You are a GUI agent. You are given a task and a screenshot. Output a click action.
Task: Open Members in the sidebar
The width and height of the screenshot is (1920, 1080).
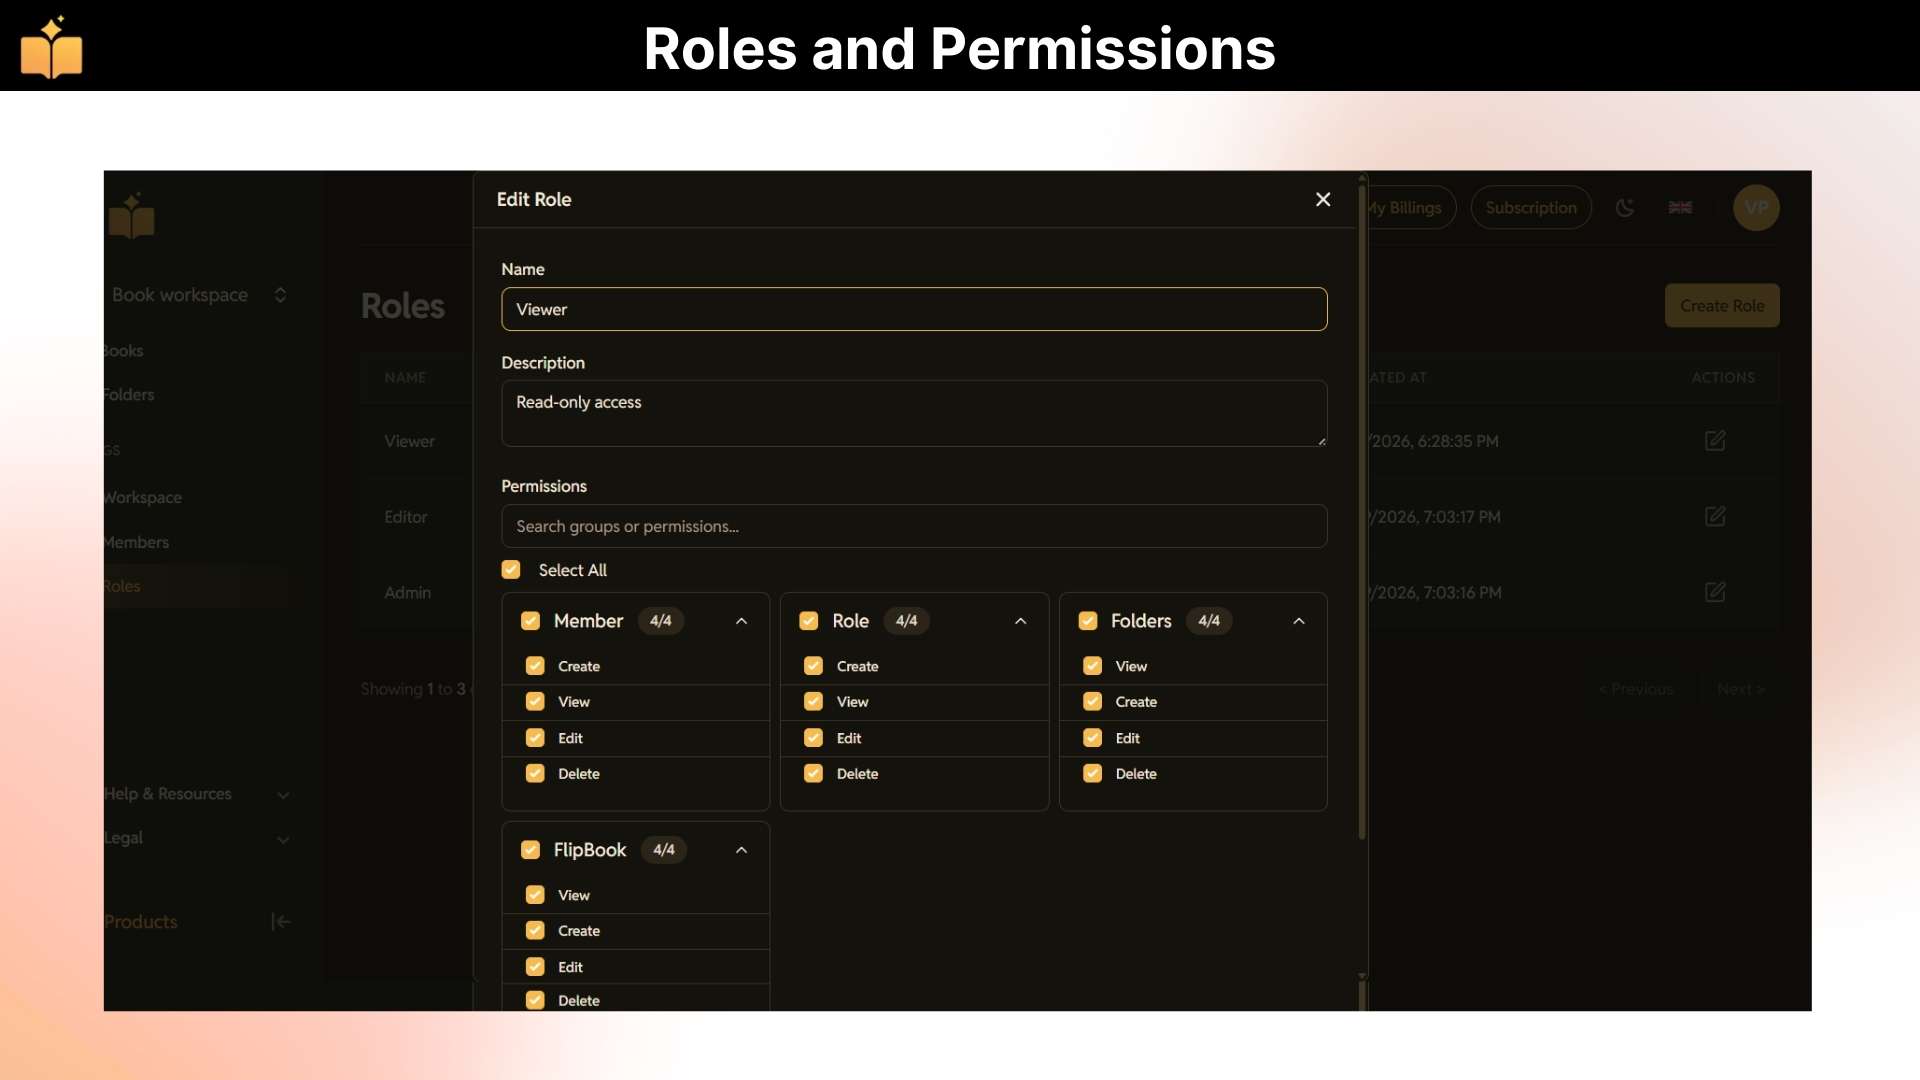pos(136,542)
